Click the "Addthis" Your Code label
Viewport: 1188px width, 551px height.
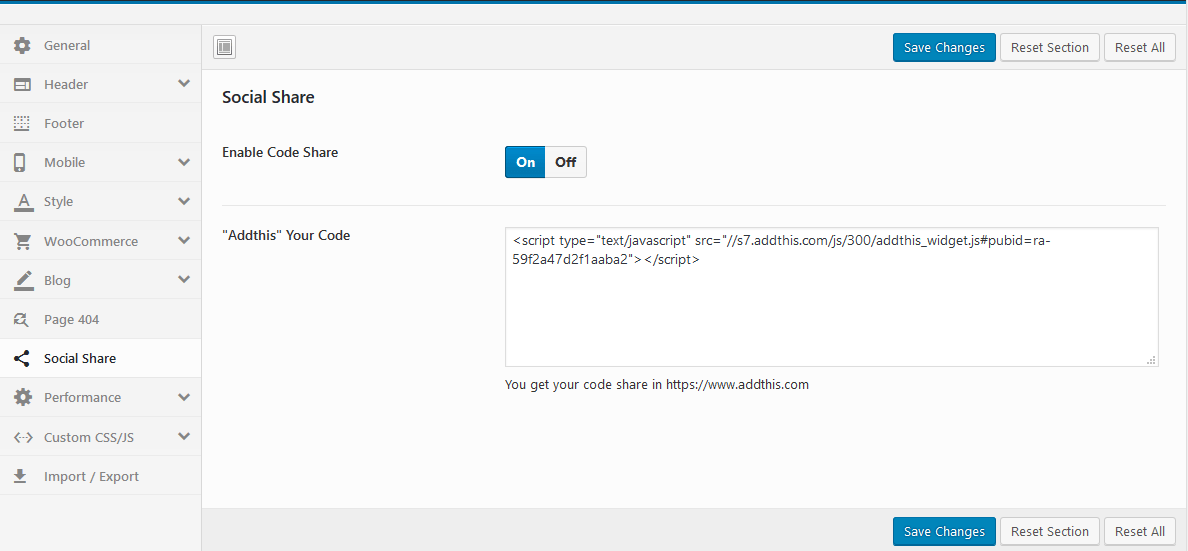click(286, 235)
